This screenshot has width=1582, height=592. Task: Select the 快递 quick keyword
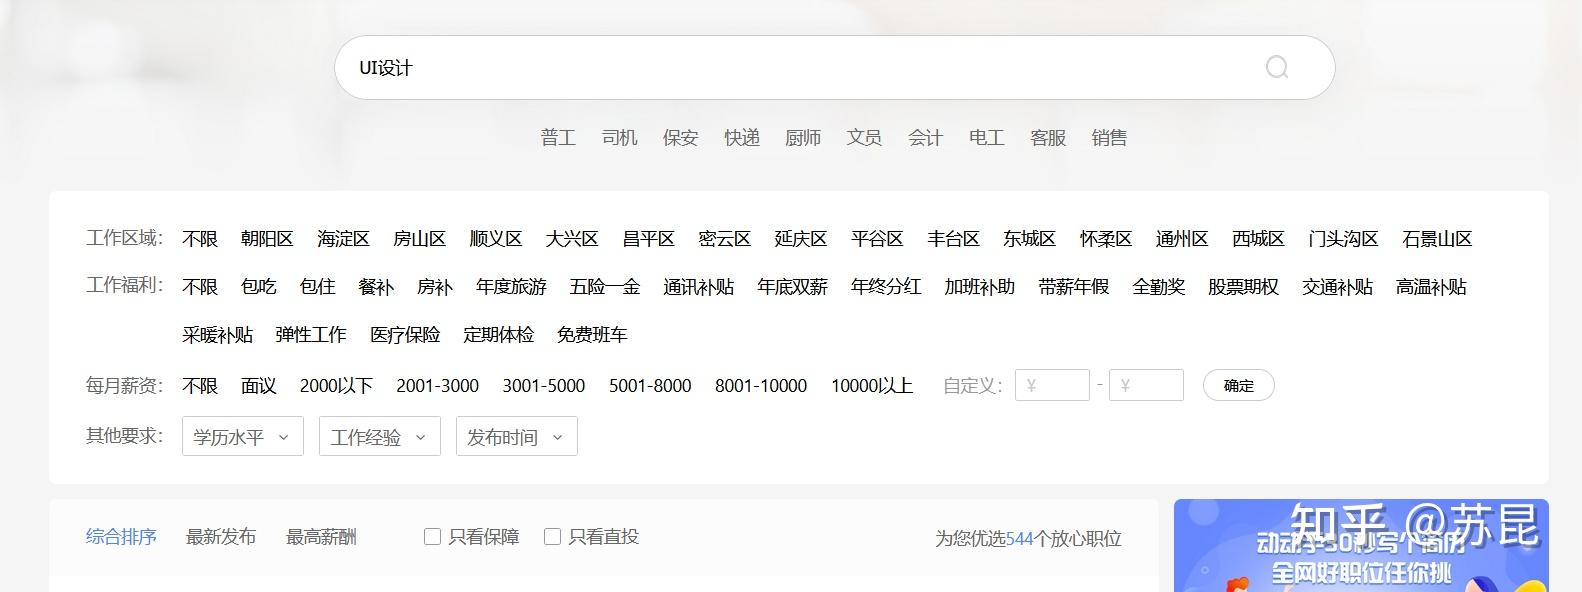(742, 138)
